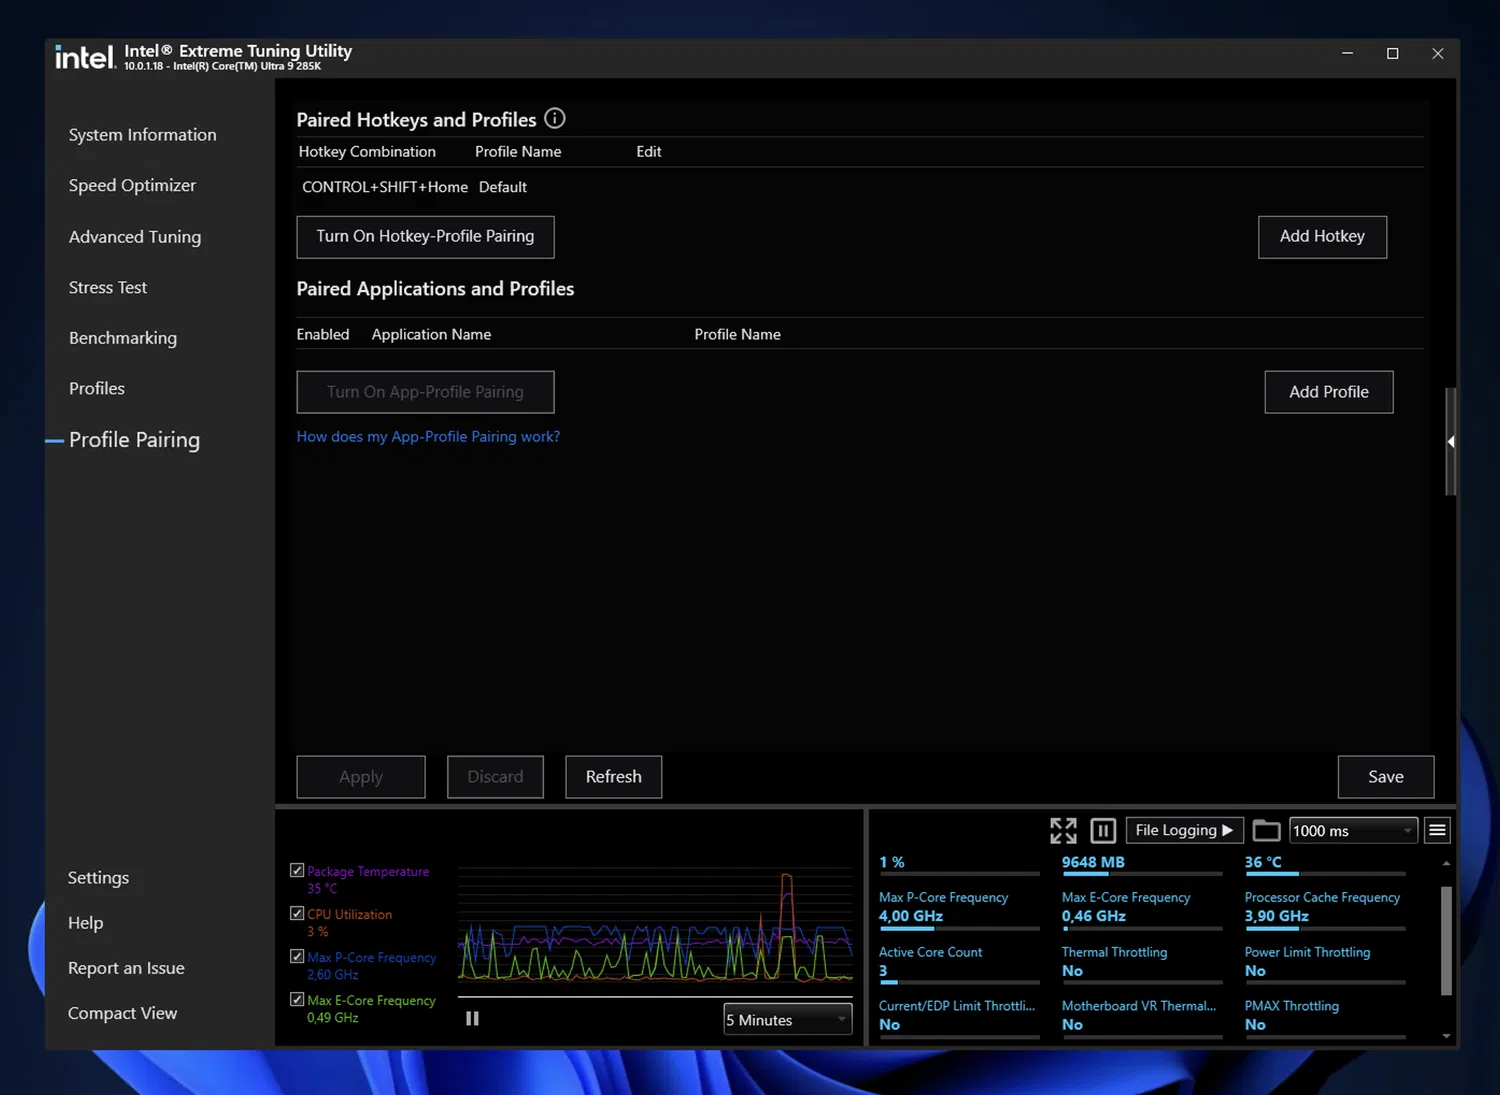Uncheck Package Temperature in graph legend

click(297, 870)
